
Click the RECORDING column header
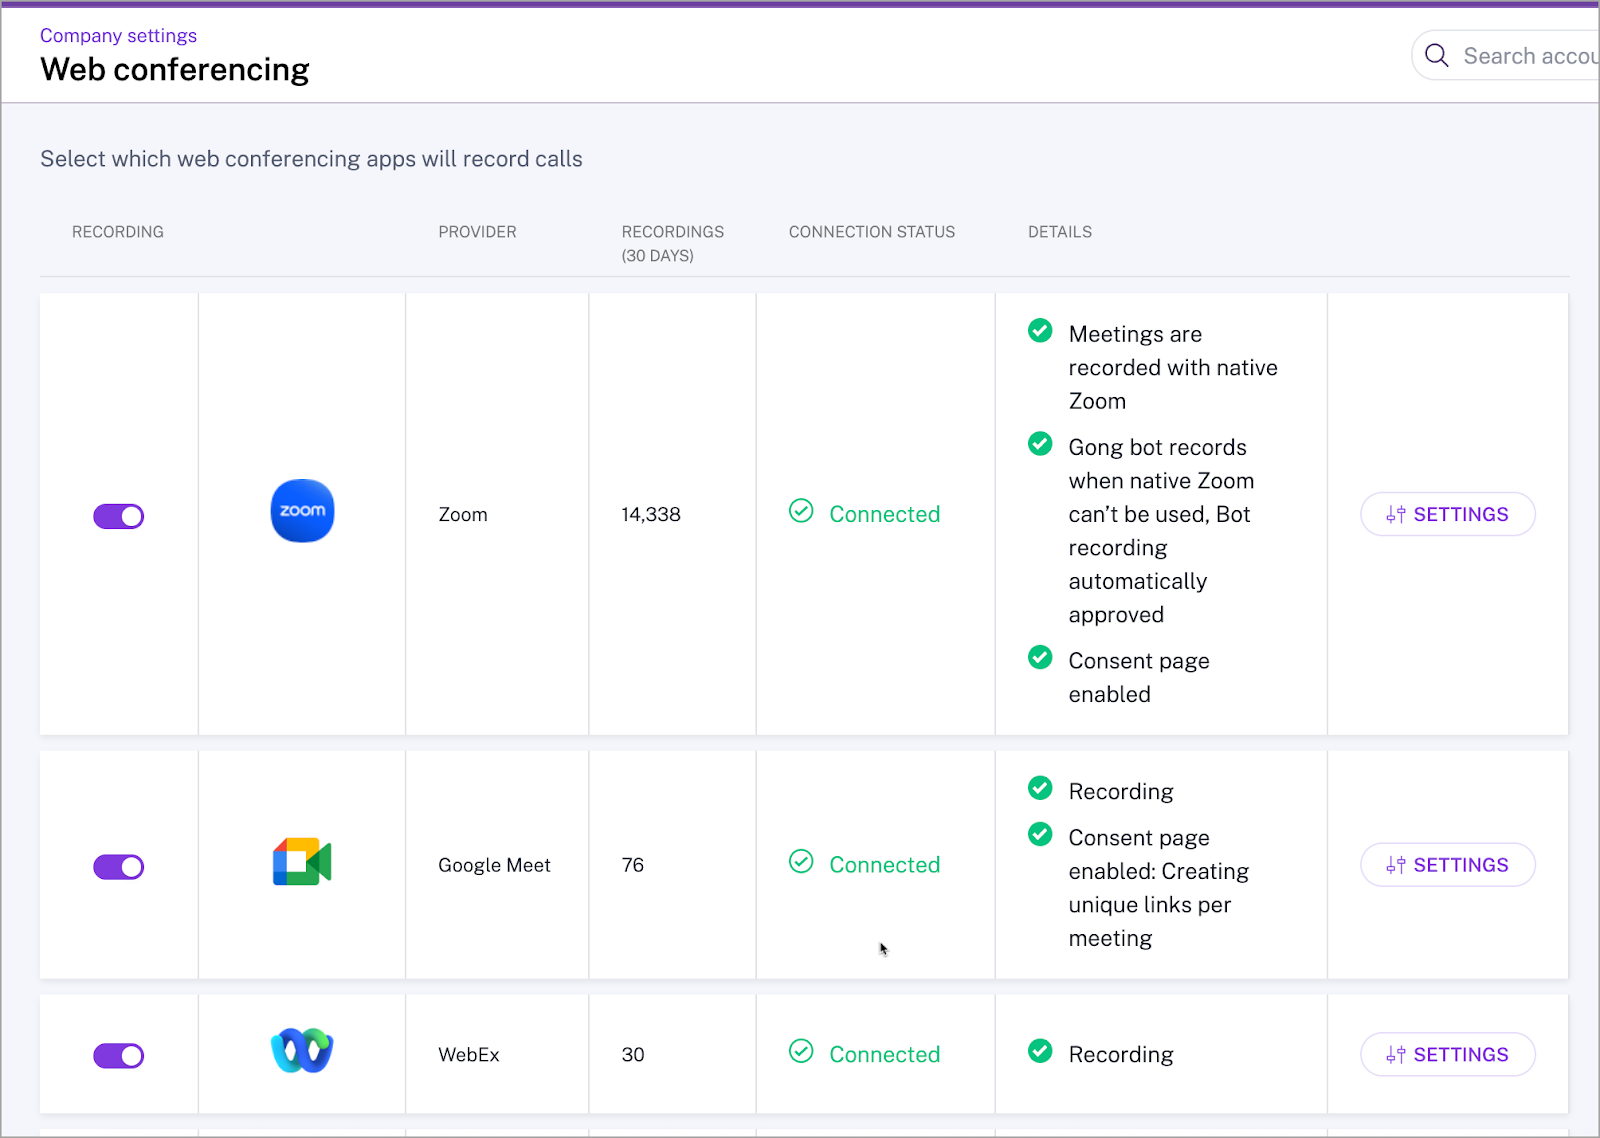click(x=118, y=232)
